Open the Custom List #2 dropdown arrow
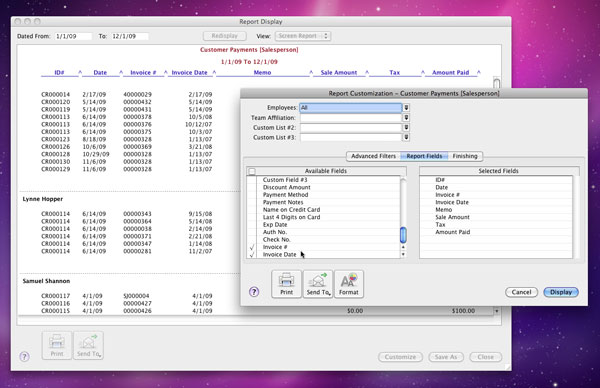600x388 pixels. (406, 127)
